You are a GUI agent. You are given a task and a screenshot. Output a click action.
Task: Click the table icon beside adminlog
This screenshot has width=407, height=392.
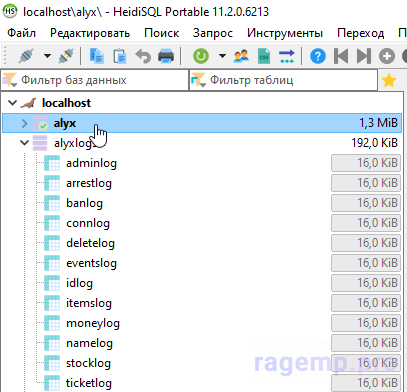click(x=52, y=163)
